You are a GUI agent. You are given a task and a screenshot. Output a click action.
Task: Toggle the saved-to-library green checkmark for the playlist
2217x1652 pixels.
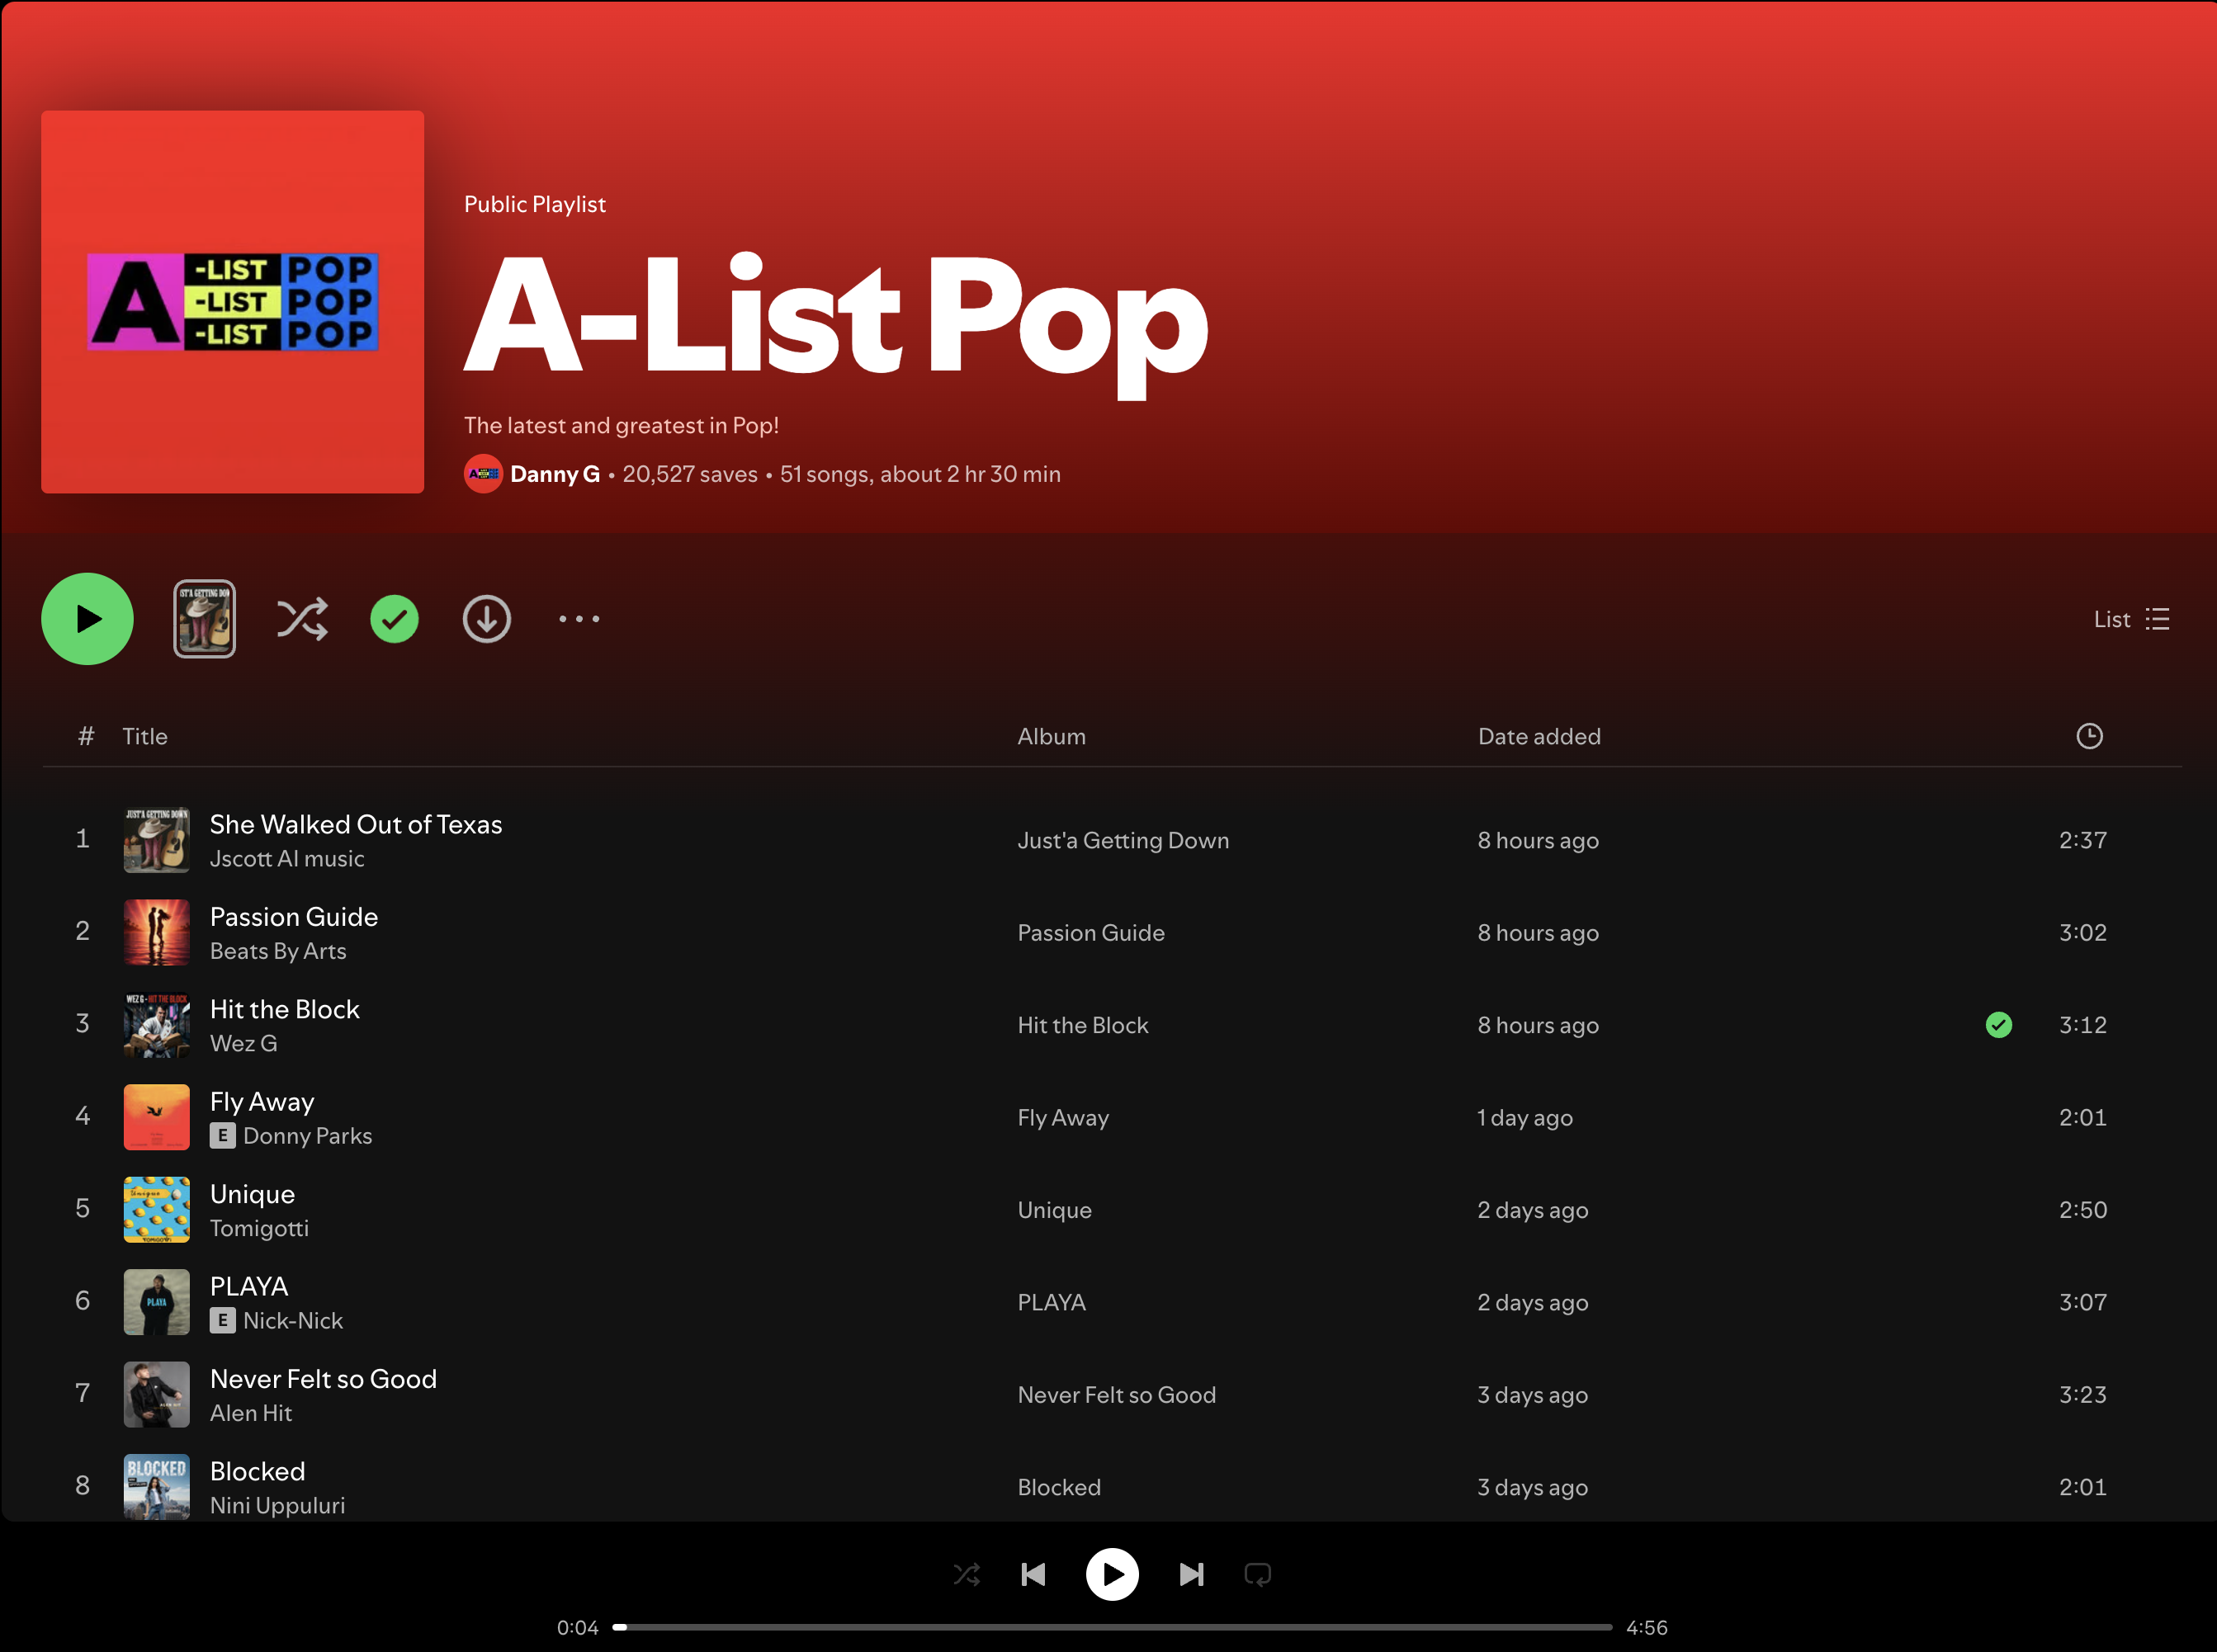coord(394,619)
